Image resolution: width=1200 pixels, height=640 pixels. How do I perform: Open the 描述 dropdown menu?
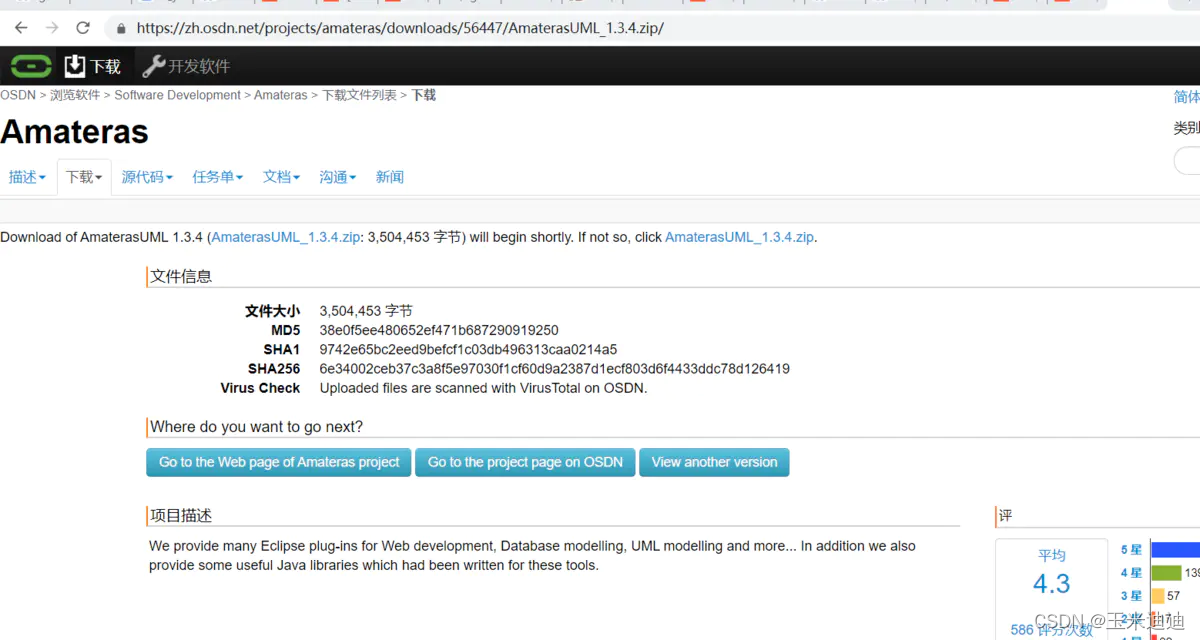(x=27, y=177)
